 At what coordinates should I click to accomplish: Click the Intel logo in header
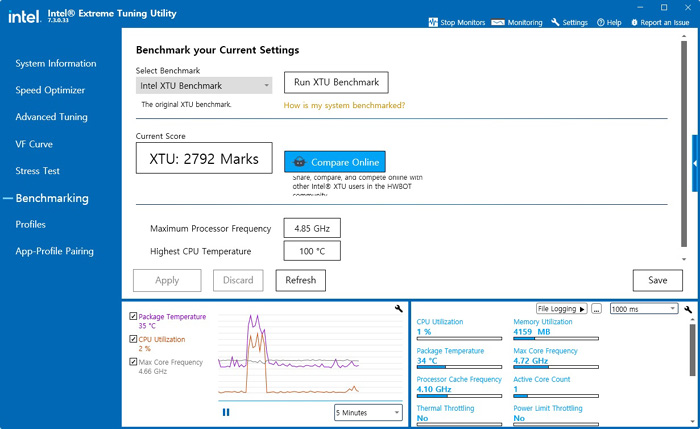(x=24, y=17)
